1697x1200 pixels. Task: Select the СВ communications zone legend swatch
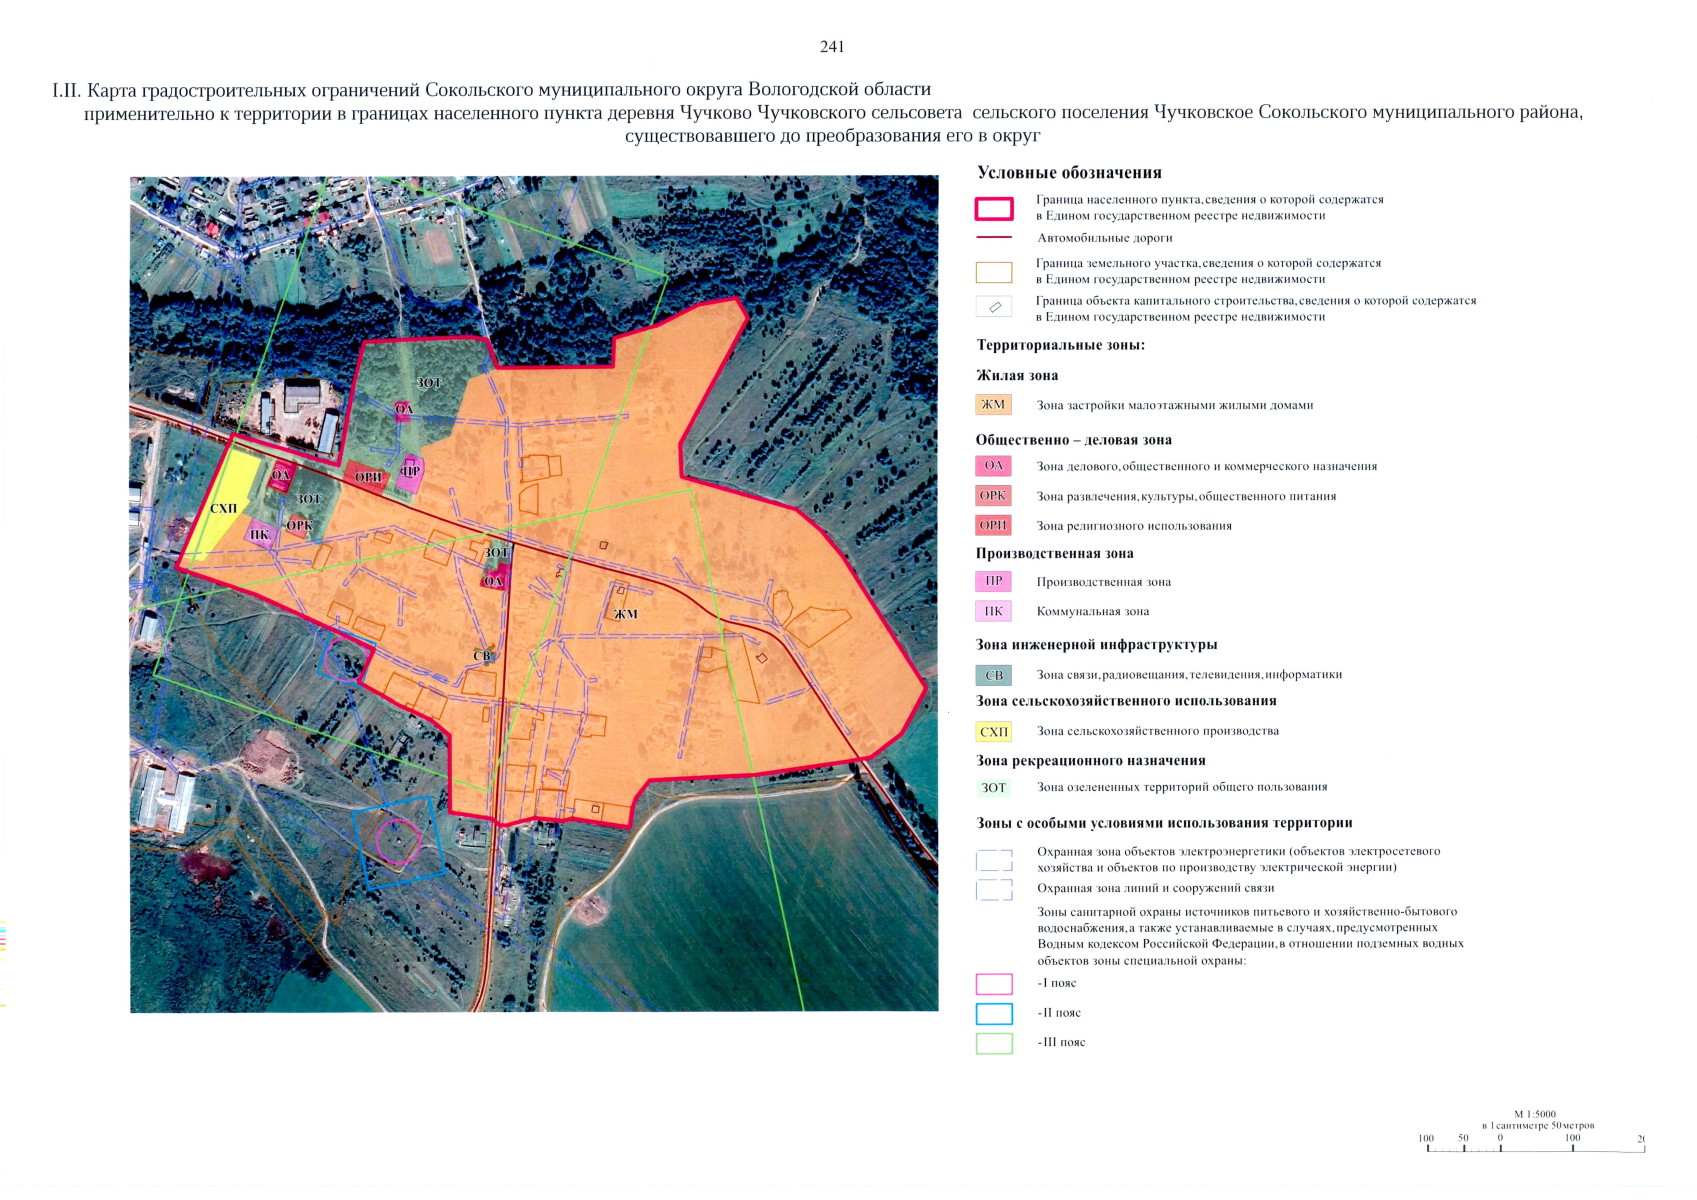point(993,675)
